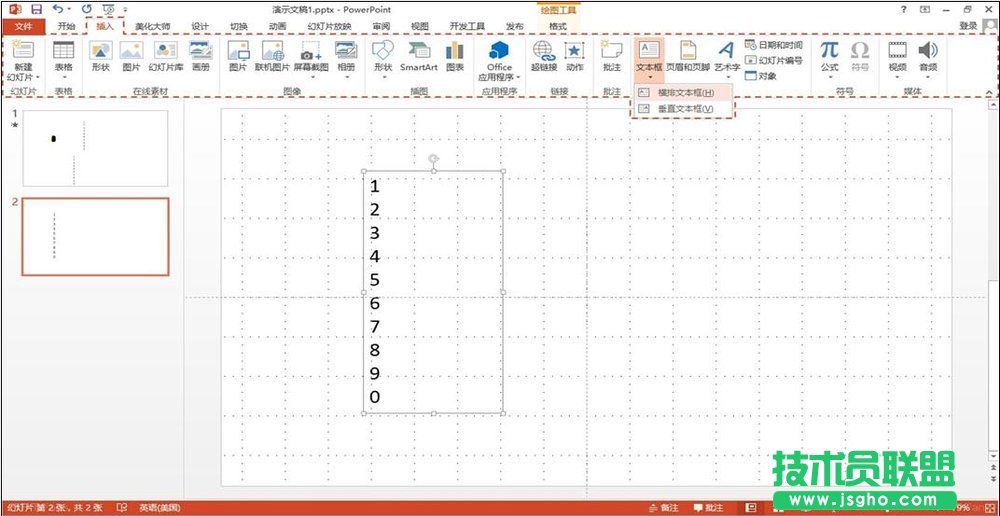Switch to the 设计 design tab
The width and height of the screenshot is (1000, 516).
click(x=200, y=26)
